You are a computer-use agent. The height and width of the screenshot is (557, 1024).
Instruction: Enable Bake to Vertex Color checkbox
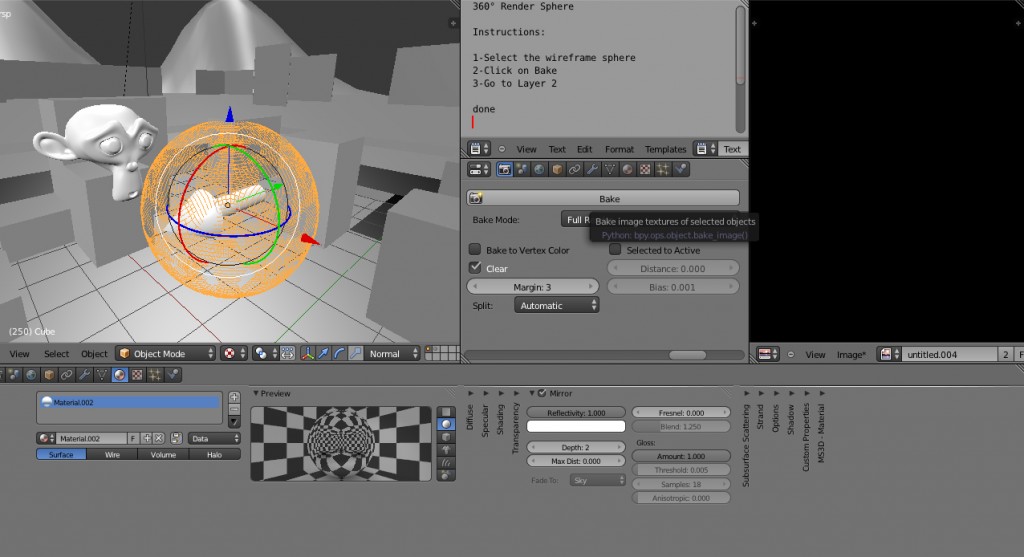coord(475,249)
